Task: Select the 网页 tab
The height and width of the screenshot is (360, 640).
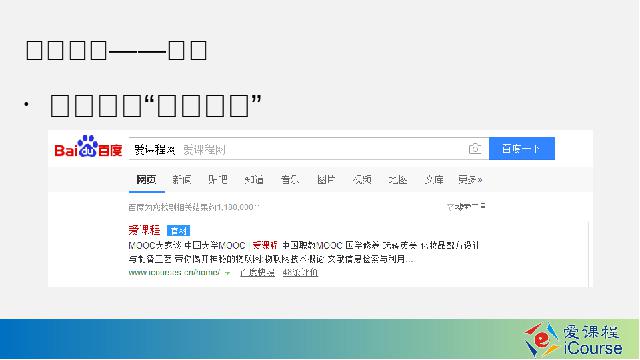Action: (147, 180)
